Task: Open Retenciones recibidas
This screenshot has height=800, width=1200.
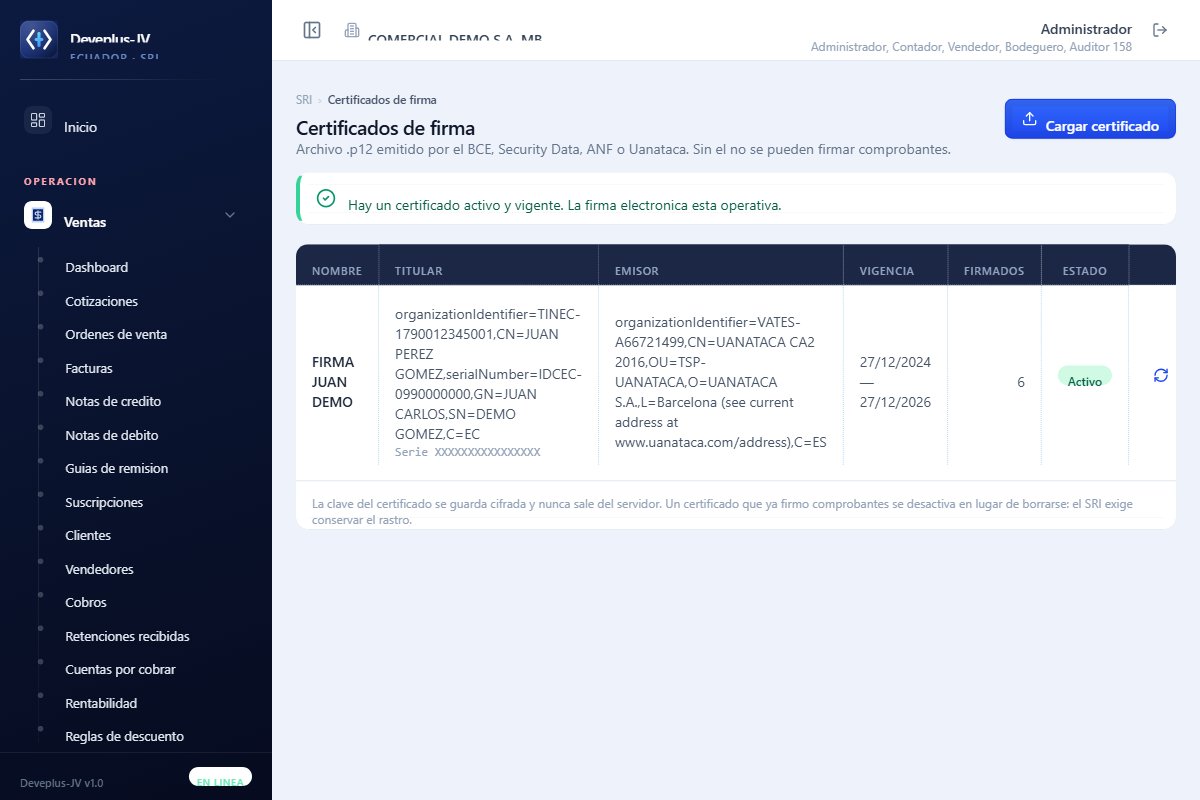Action: coord(127,636)
